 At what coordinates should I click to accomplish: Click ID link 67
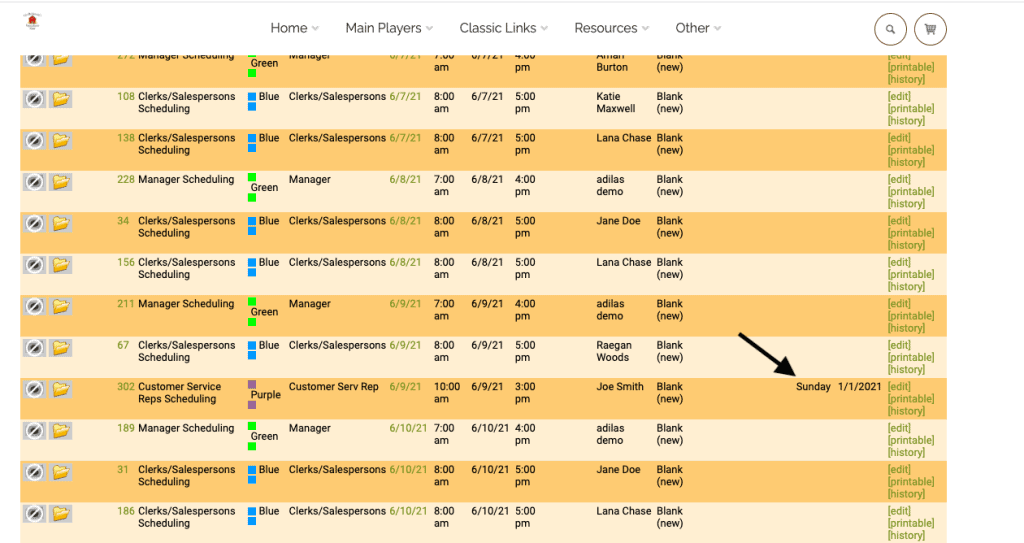tap(123, 345)
